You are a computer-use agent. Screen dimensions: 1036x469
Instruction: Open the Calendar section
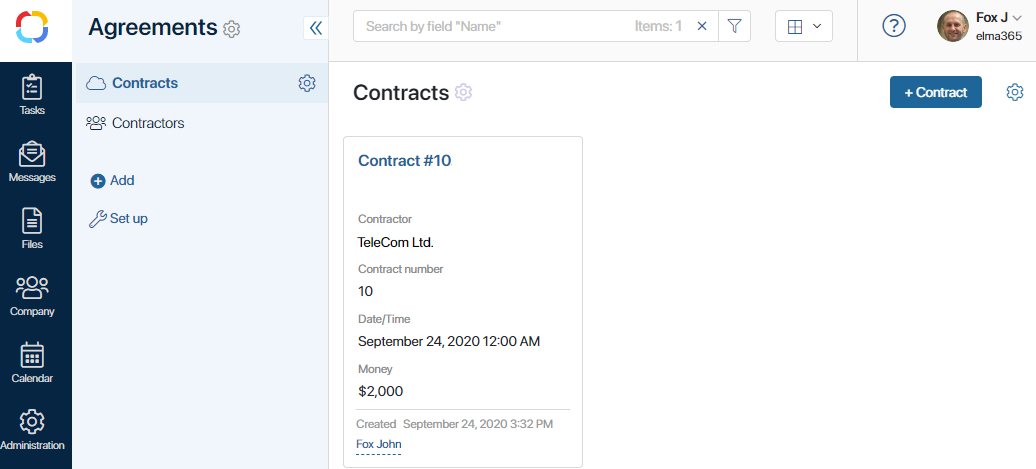tap(32, 364)
